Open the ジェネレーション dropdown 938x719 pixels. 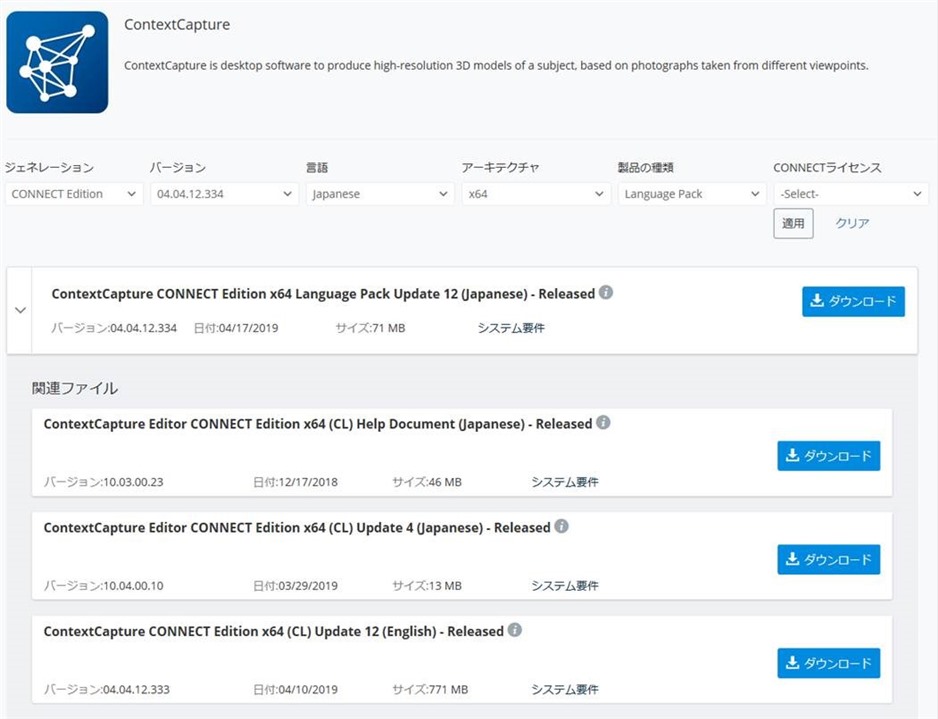pyautogui.click(x=73, y=193)
